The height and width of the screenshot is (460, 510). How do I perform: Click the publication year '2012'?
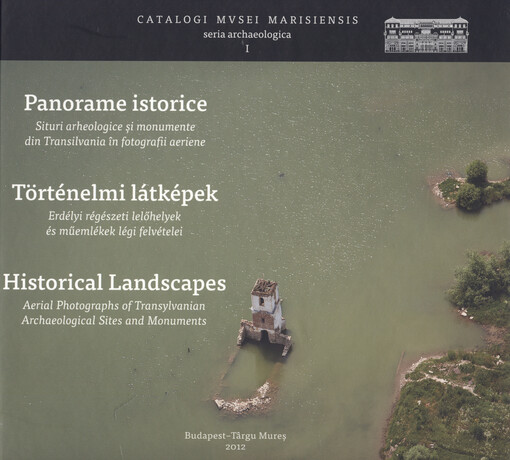pos(235,447)
